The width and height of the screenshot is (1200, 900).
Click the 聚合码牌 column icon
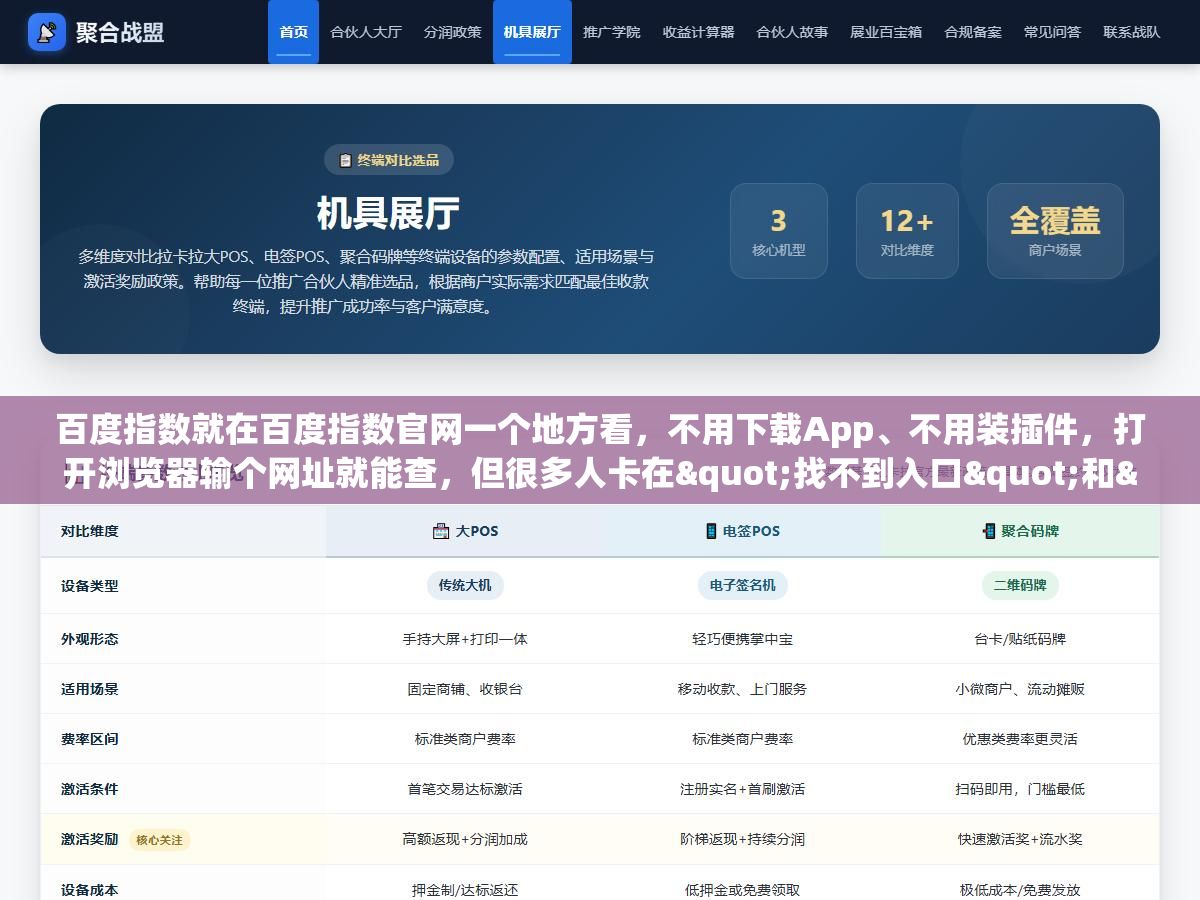(x=989, y=531)
